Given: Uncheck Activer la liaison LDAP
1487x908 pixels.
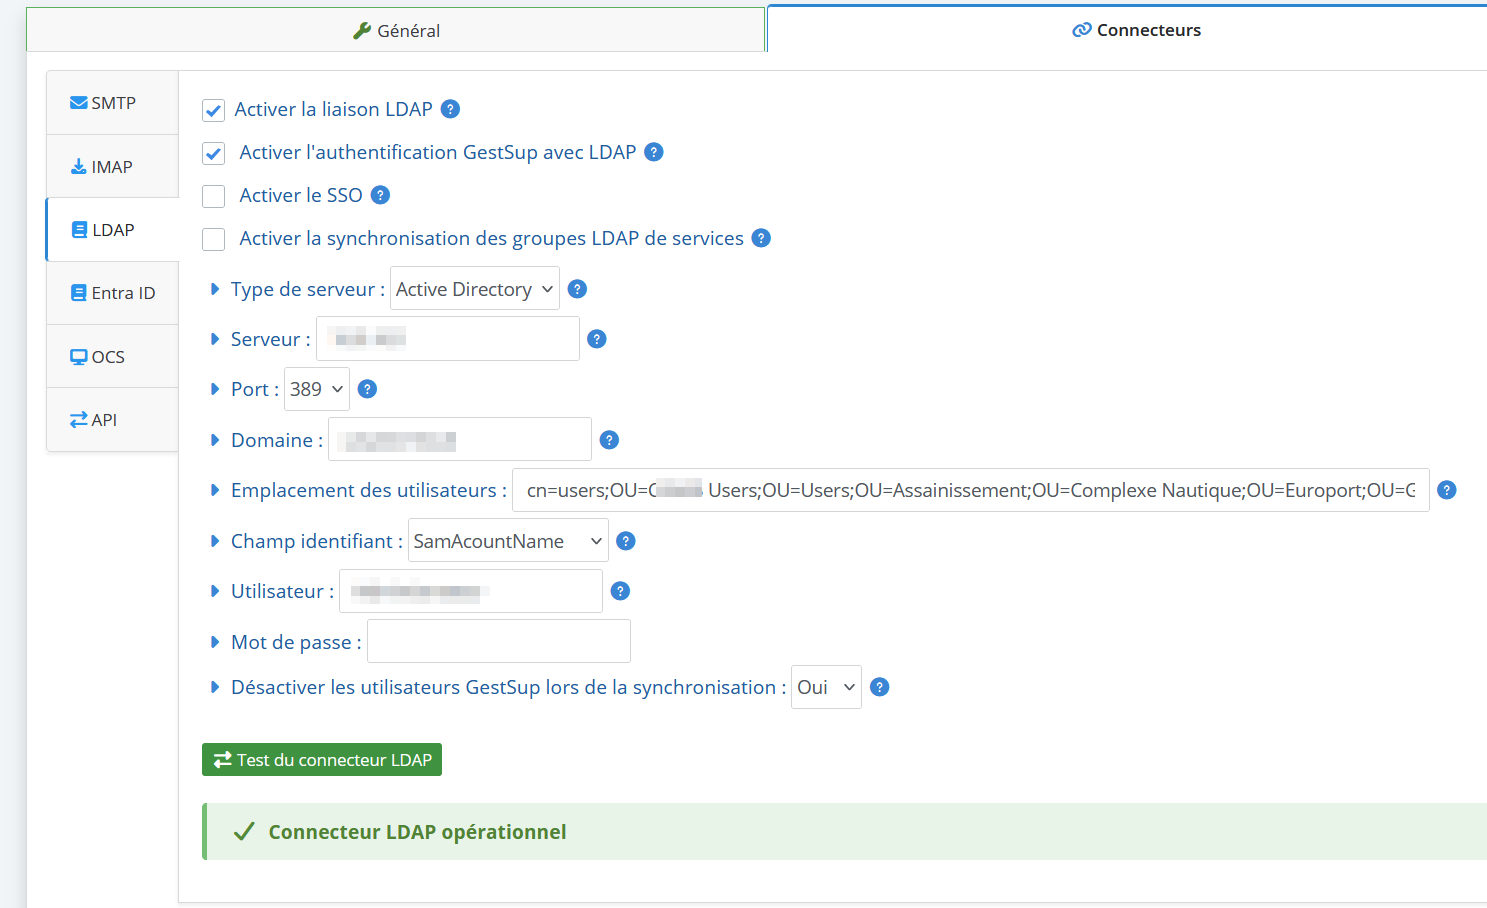Looking at the screenshot, I should tap(213, 110).
